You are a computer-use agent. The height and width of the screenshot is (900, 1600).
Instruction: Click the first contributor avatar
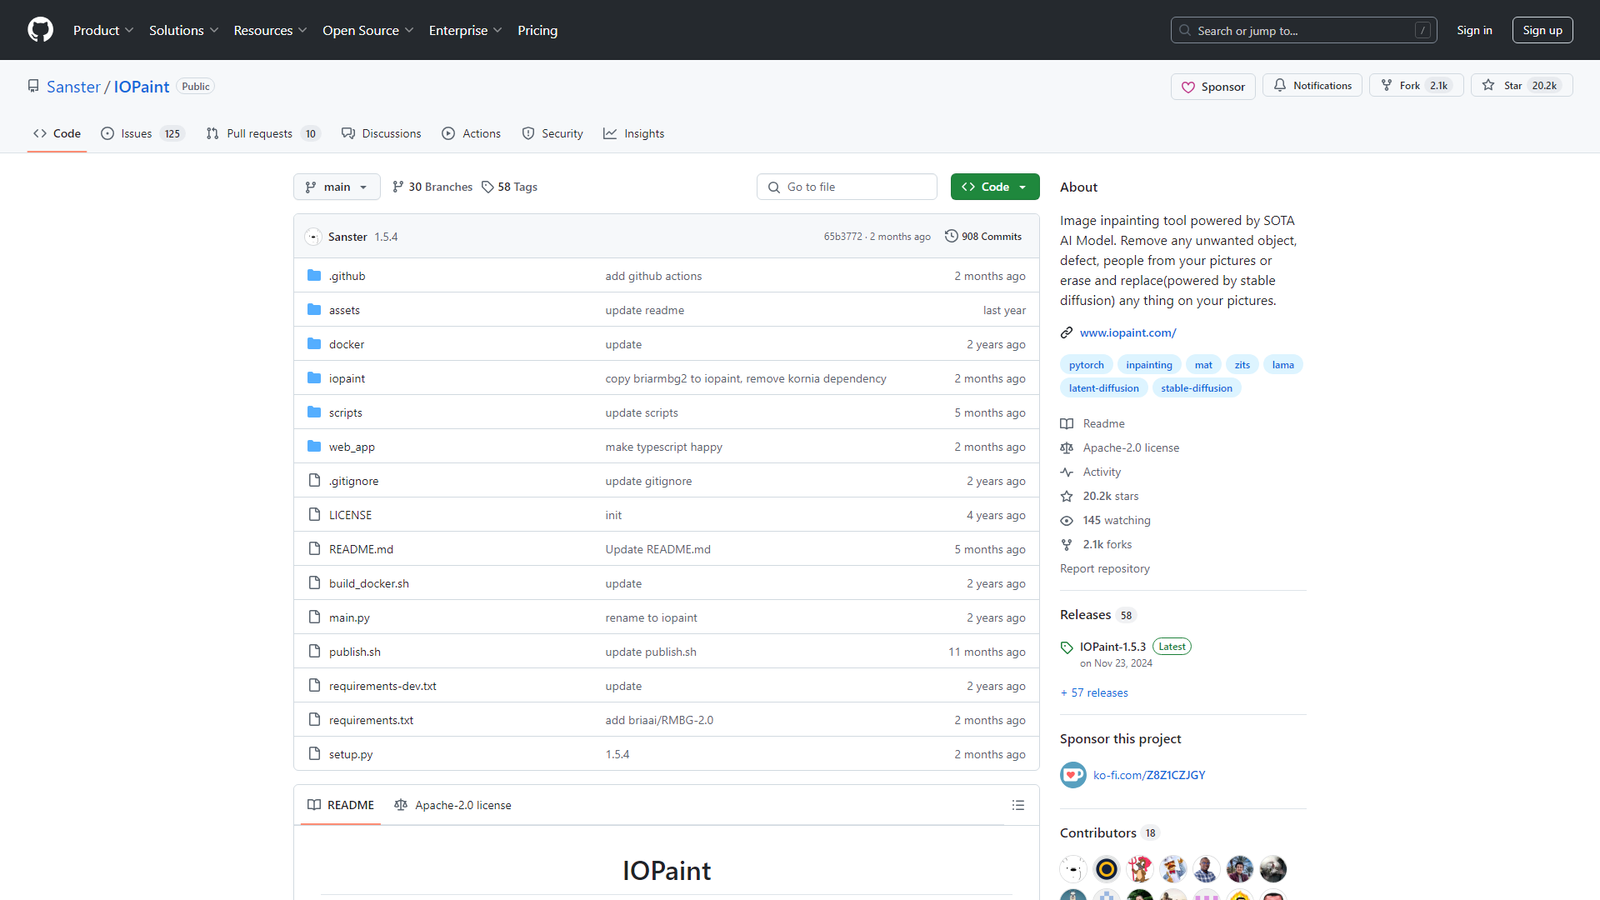(x=1073, y=869)
